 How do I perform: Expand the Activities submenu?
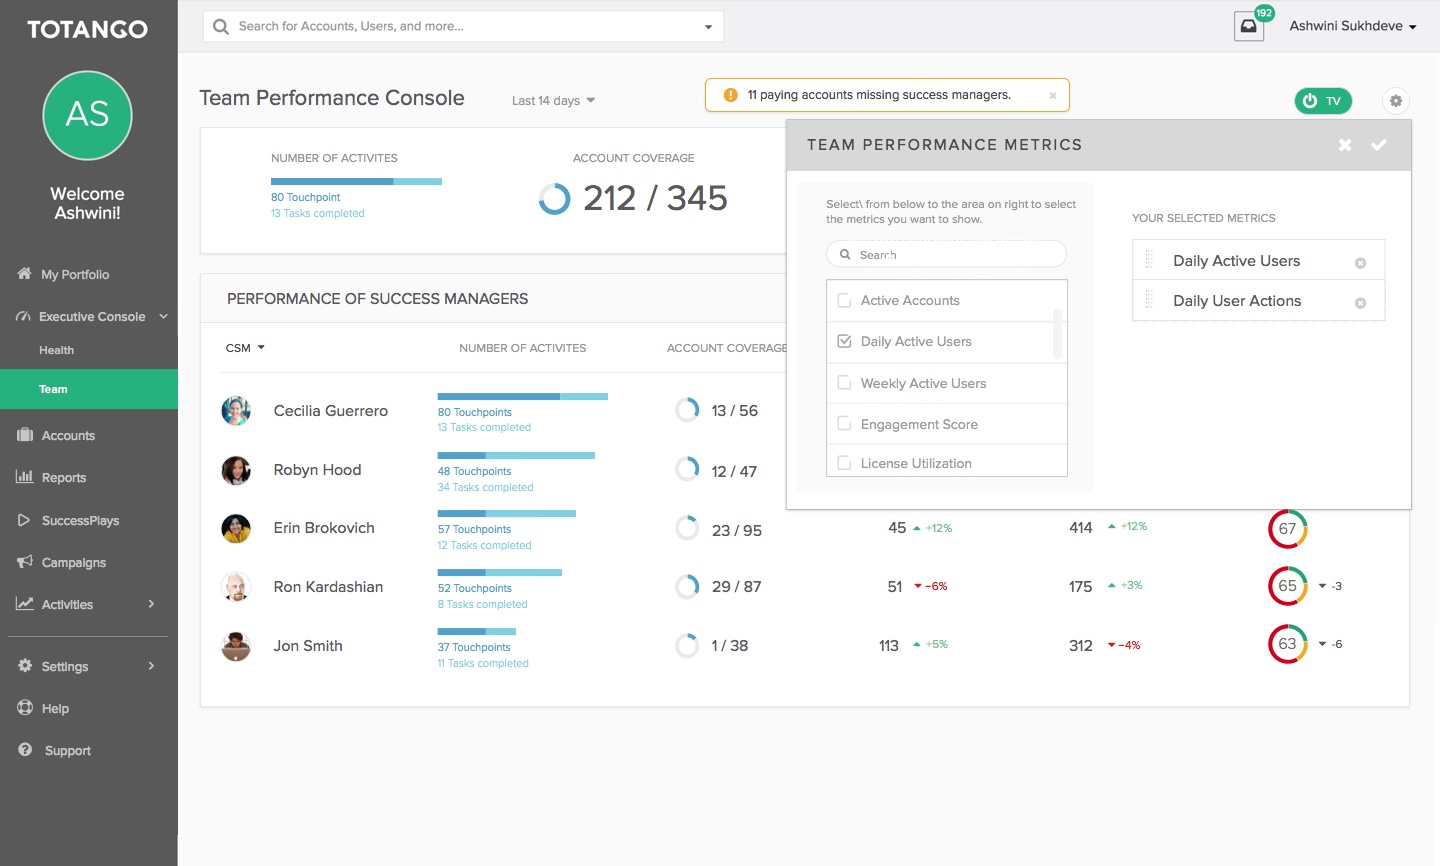coord(152,604)
